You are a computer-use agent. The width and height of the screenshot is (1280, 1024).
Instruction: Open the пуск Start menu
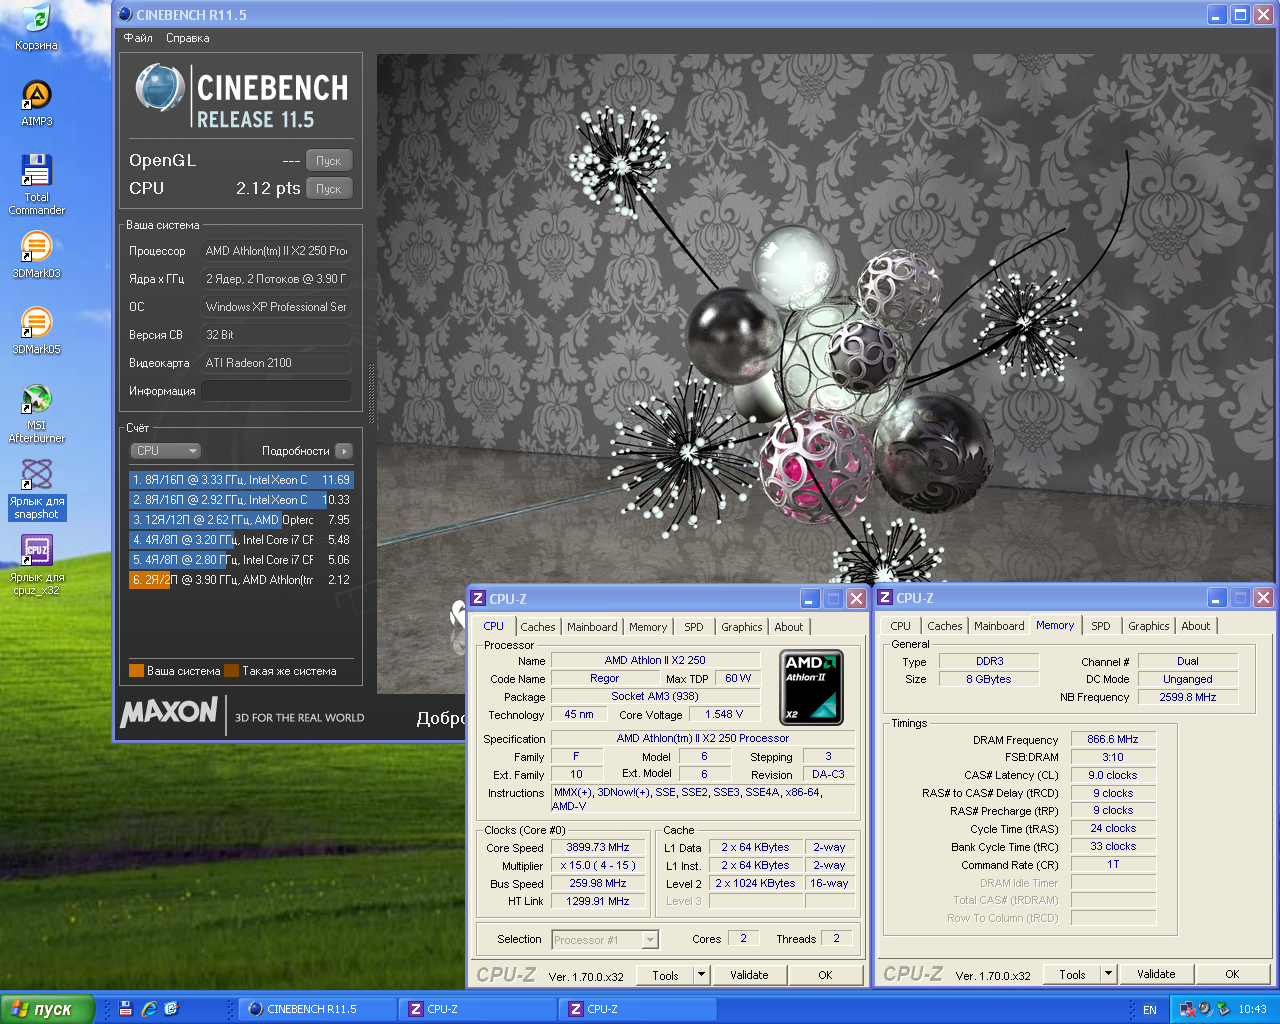pyautogui.click(x=47, y=1009)
